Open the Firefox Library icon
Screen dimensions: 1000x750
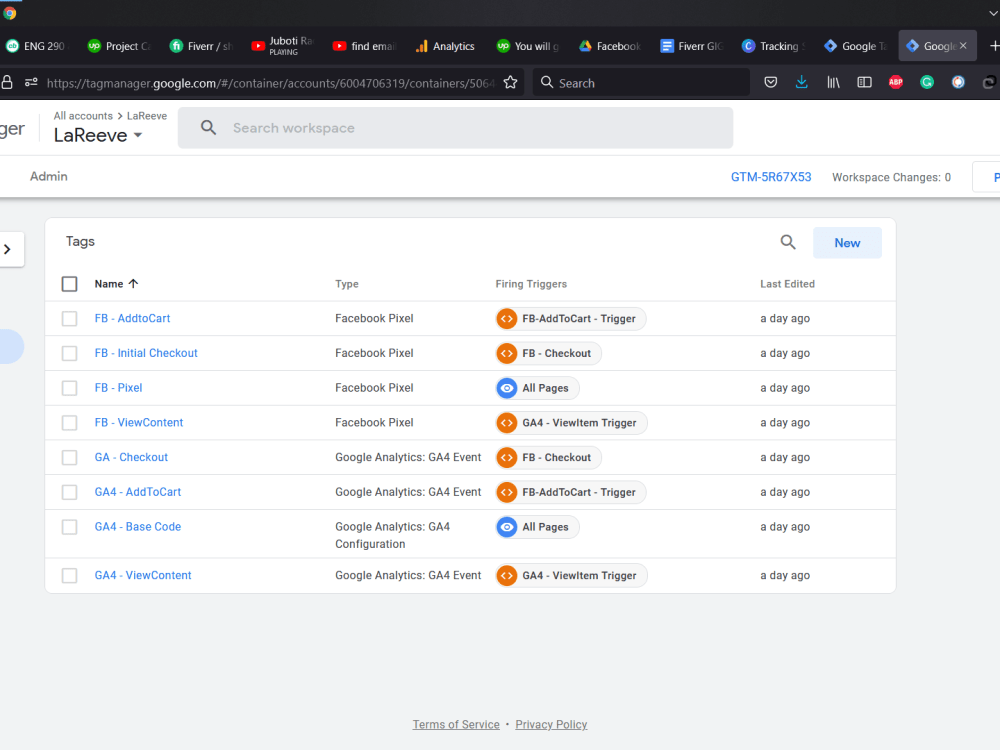833,82
